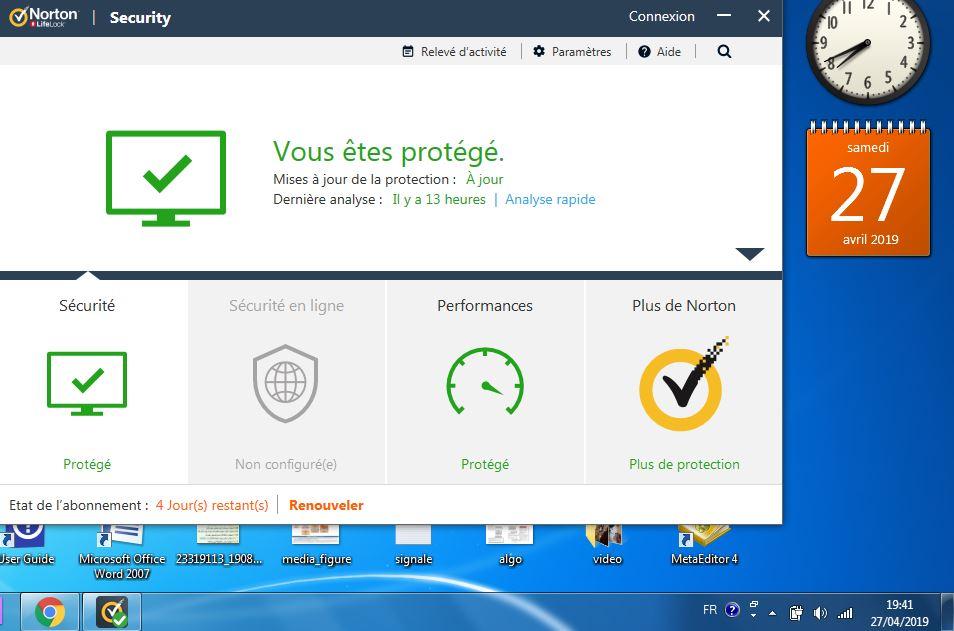Click Connexion to sign in
954x631 pixels.
pos(661,16)
